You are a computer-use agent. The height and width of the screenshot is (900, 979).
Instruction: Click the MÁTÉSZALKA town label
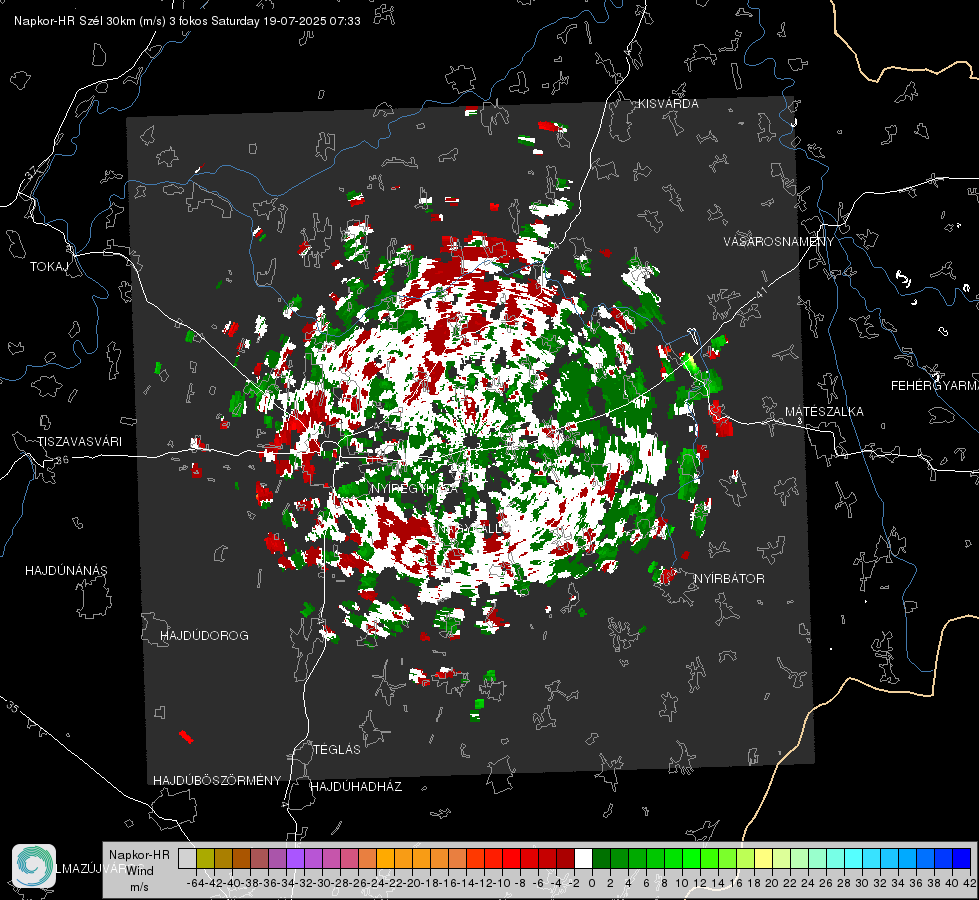[824, 412]
